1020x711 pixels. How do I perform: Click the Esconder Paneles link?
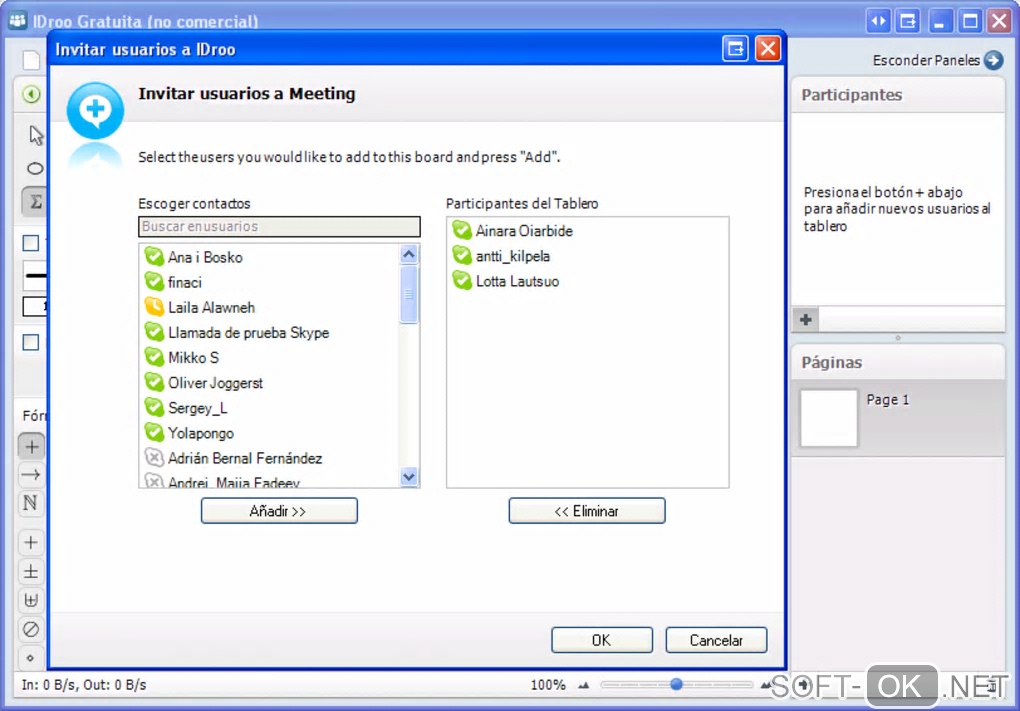[926, 60]
